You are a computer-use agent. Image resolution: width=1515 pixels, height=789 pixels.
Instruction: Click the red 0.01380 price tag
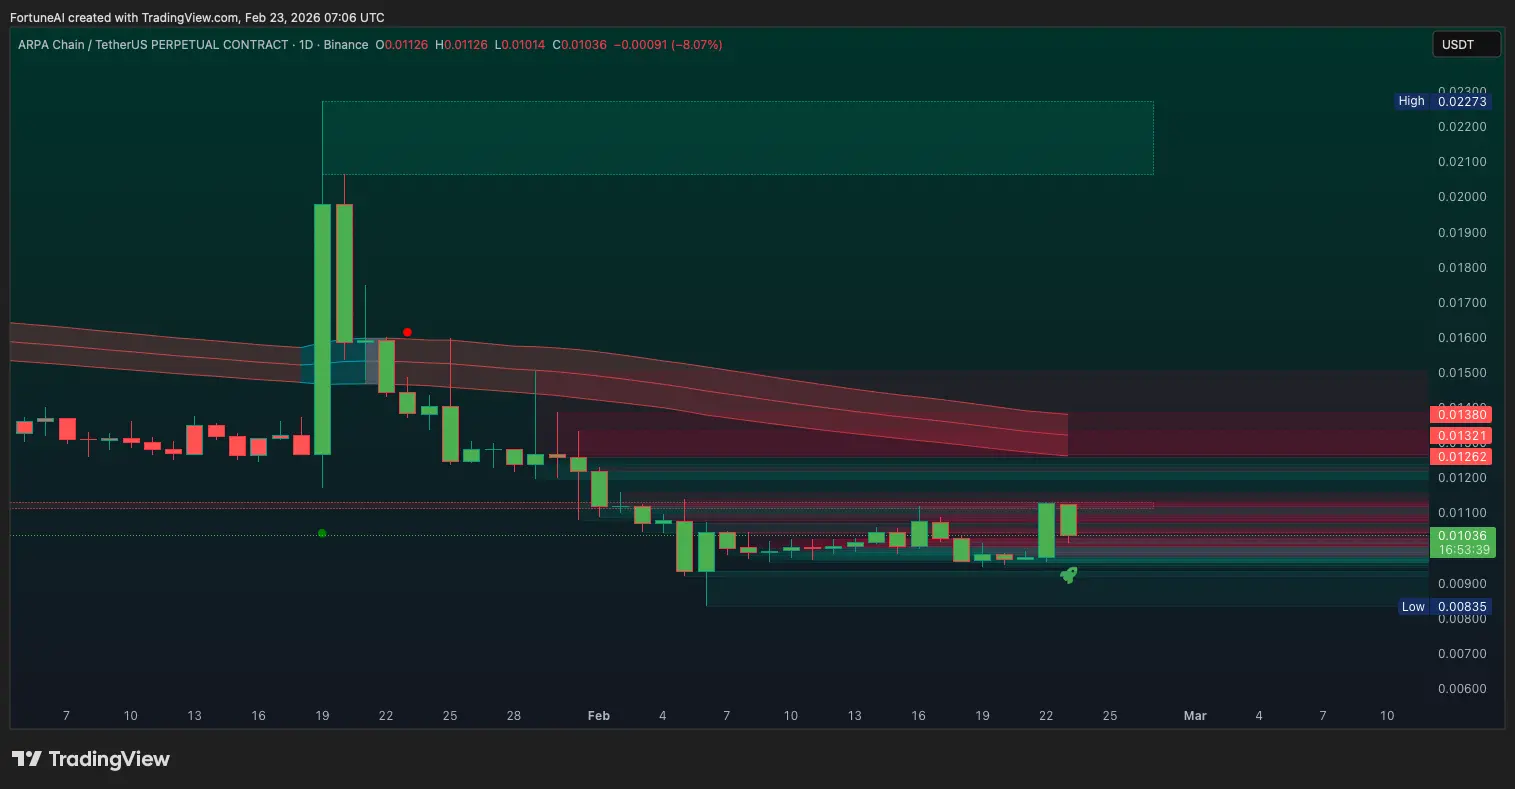pyautogui.click(x=1463, y=414)
